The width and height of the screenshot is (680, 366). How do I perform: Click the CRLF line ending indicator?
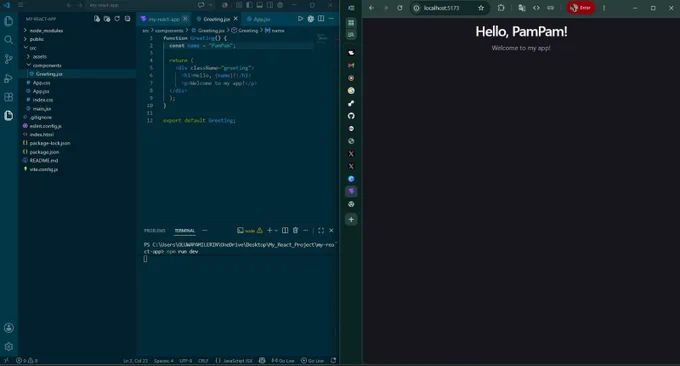[203, 360]
